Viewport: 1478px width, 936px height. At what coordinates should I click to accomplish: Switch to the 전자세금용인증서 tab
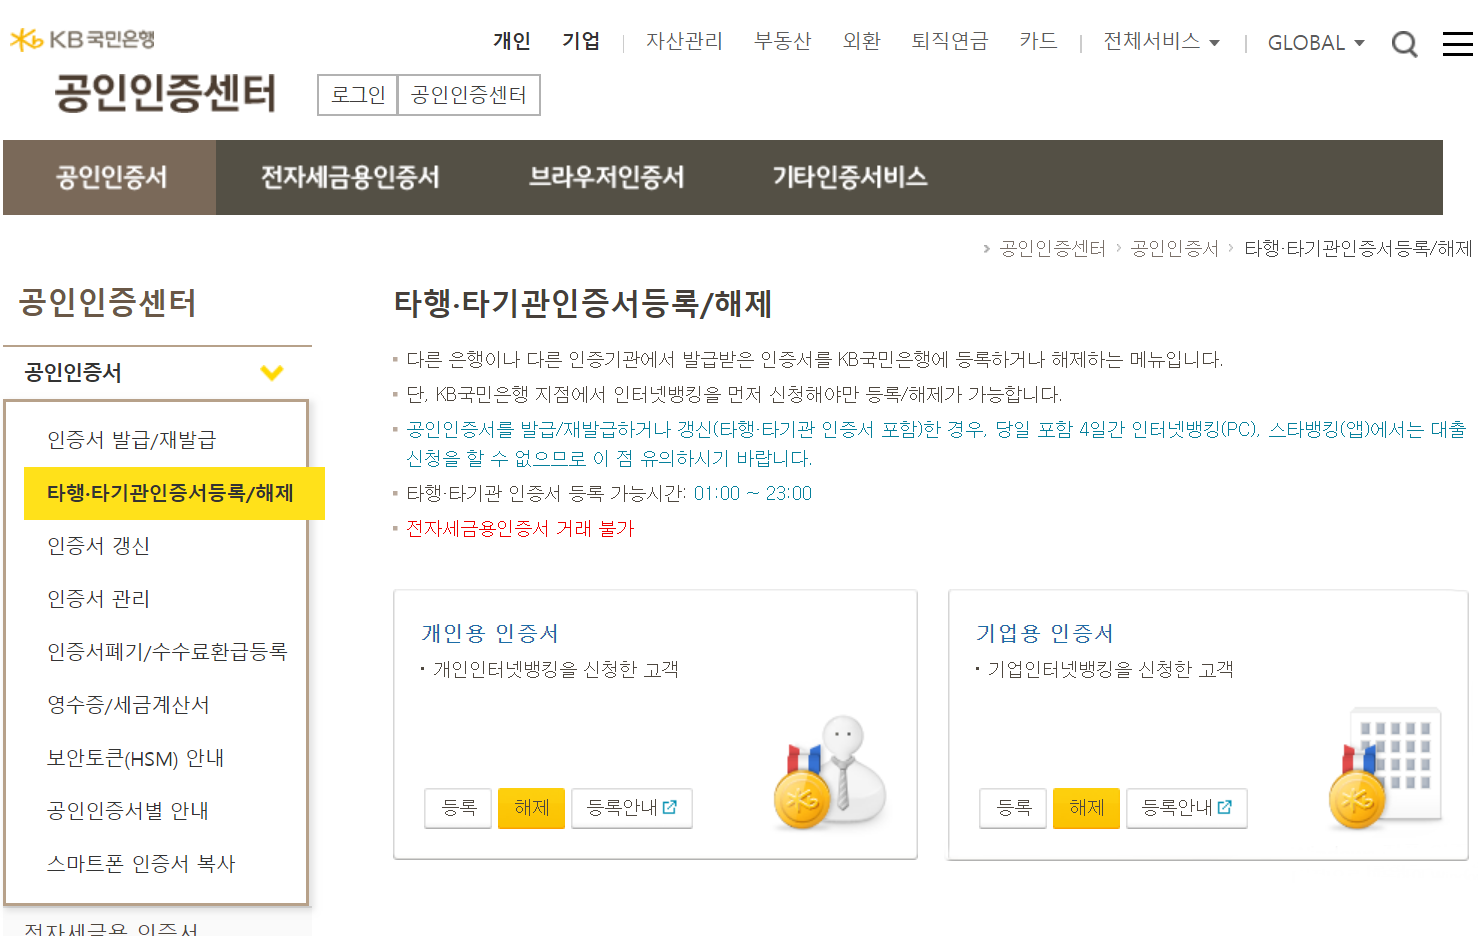[x=350, y=177]
